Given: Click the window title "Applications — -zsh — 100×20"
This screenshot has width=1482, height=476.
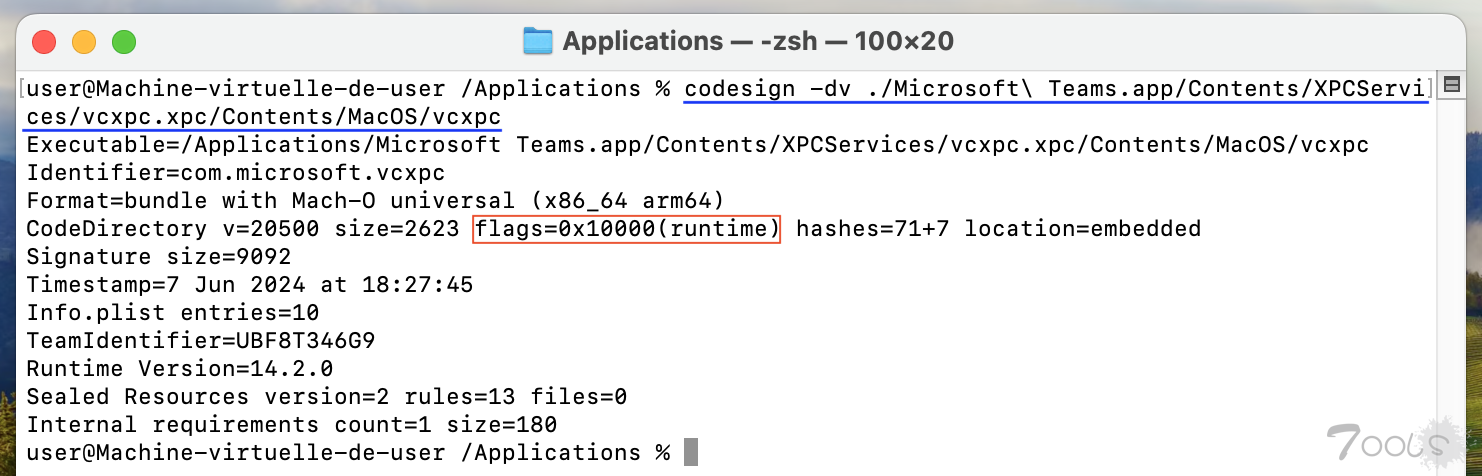Looking at the screenshot, I should (758, 42).
